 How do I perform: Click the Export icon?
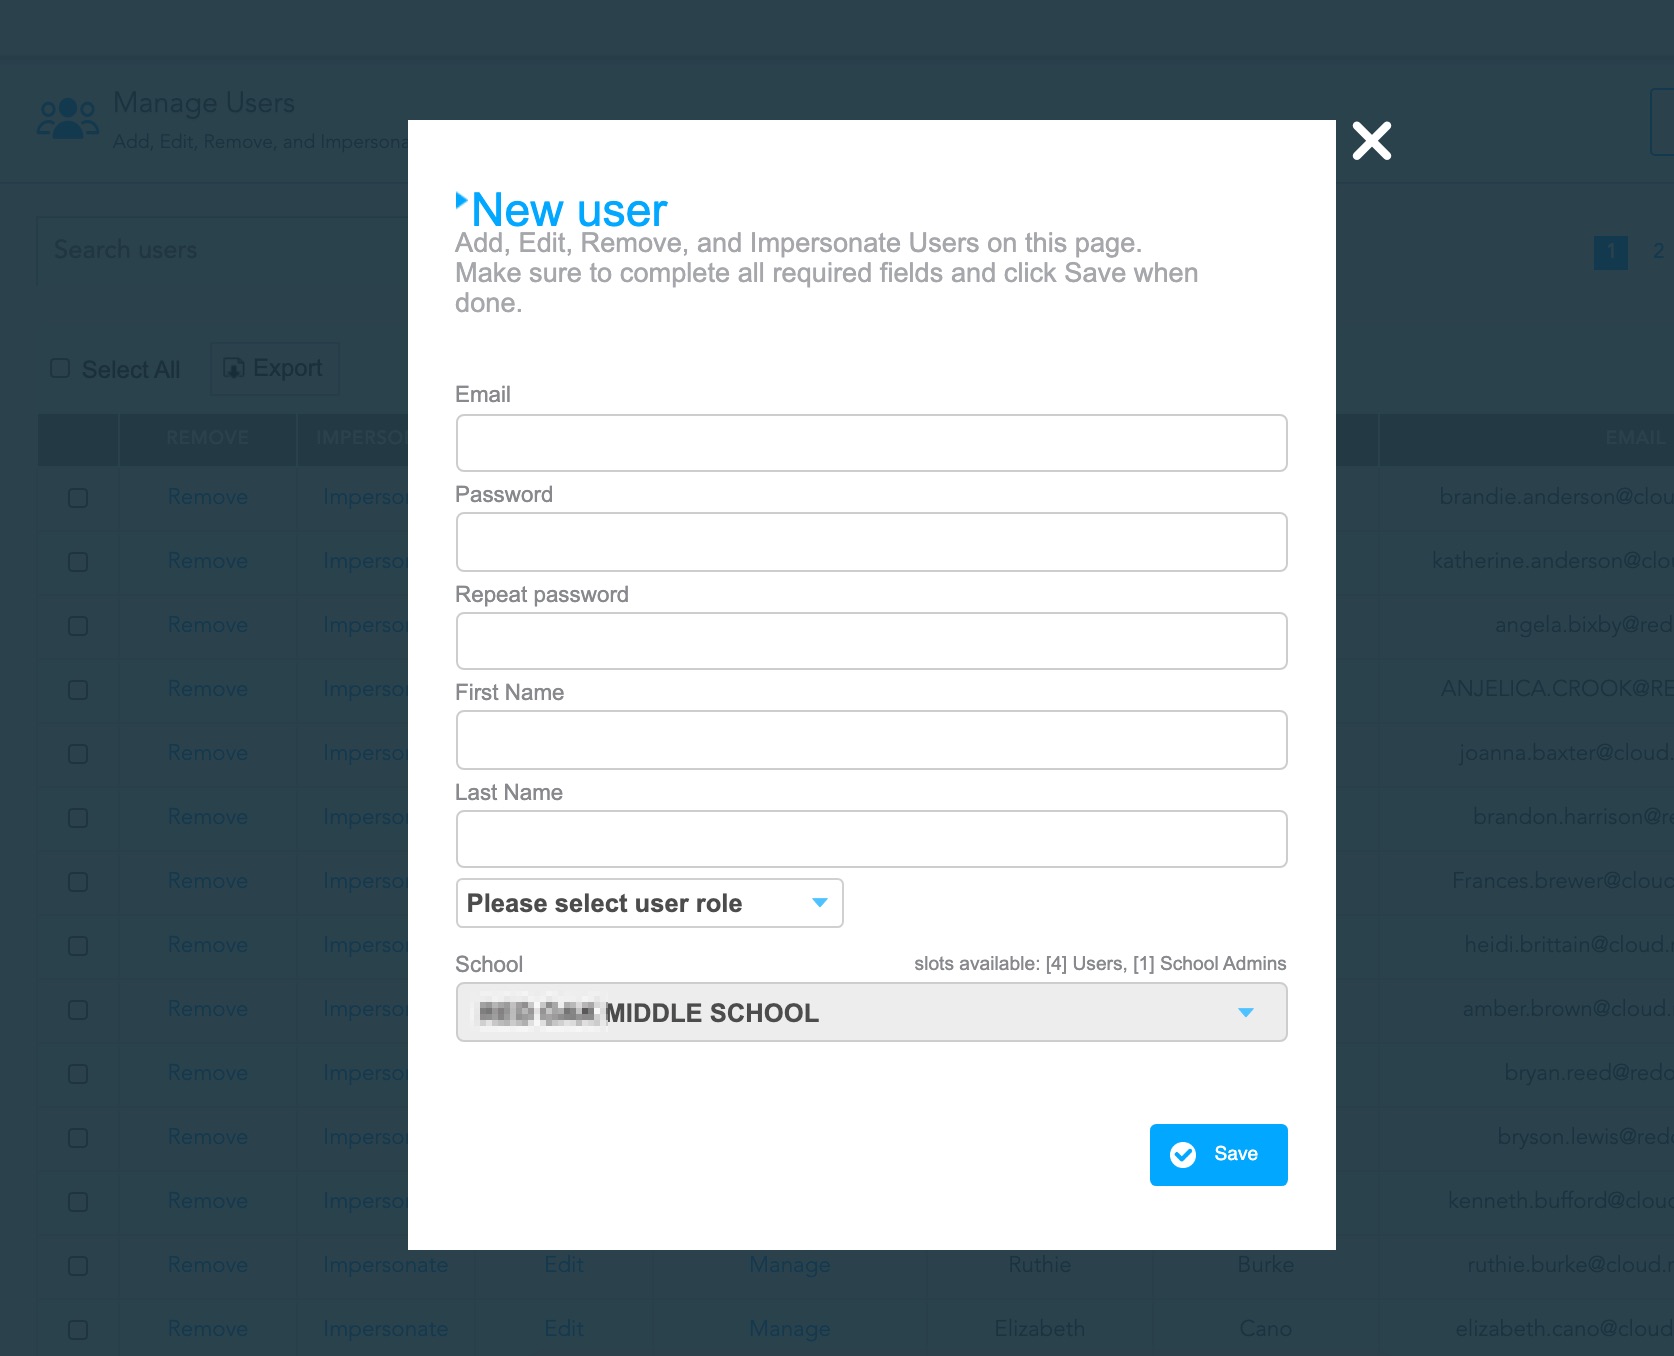tap(234, 368)
